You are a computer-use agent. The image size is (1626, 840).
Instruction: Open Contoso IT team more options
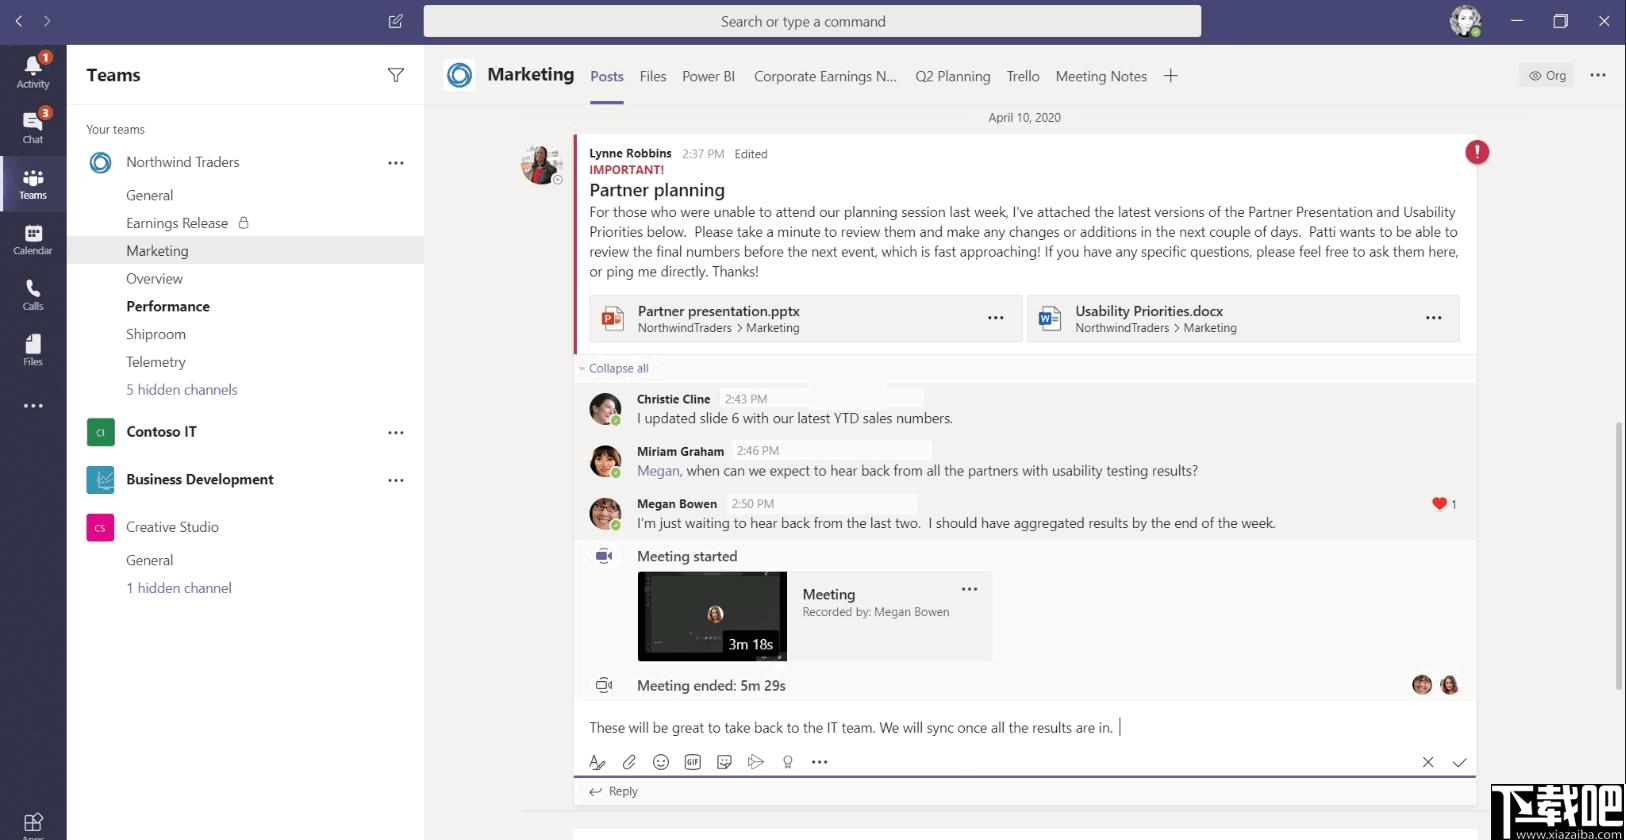pos(396,433)
